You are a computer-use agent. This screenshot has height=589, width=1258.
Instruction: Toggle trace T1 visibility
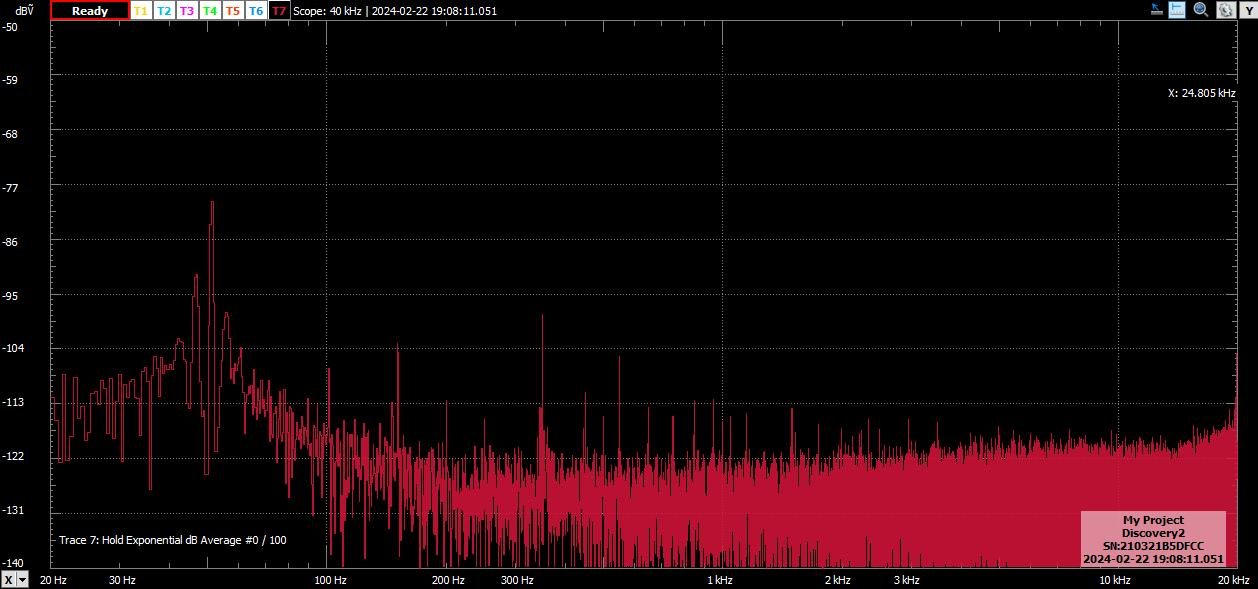pos(141,11)
